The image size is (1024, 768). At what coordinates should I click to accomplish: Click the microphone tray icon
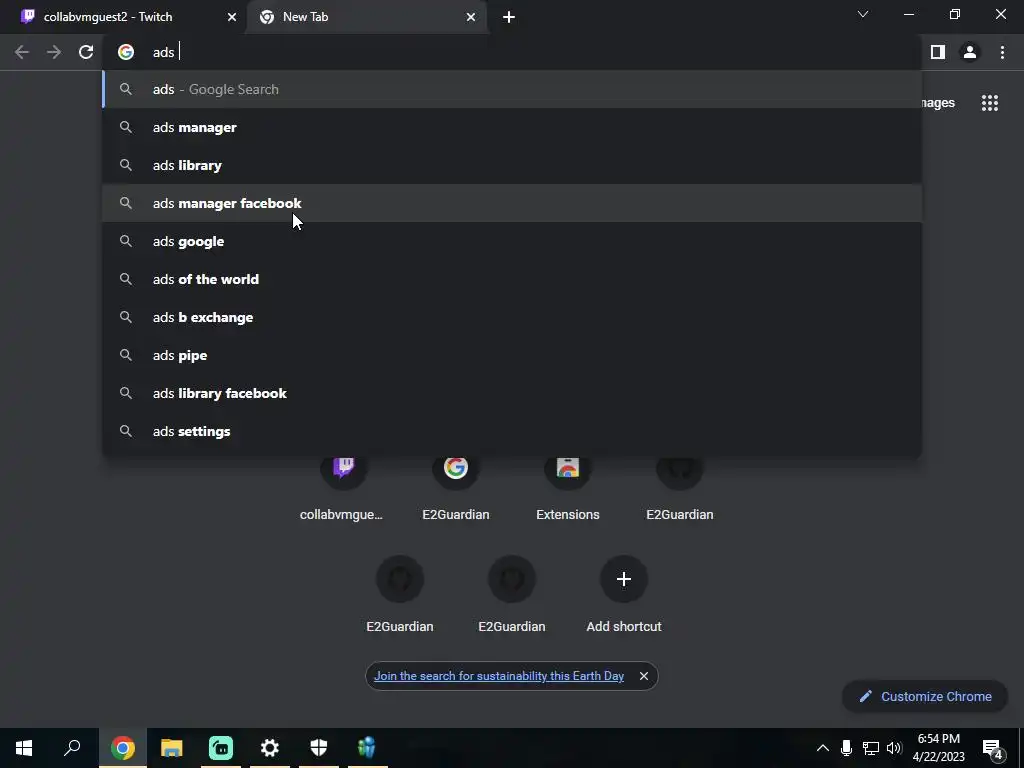[846, 748]
